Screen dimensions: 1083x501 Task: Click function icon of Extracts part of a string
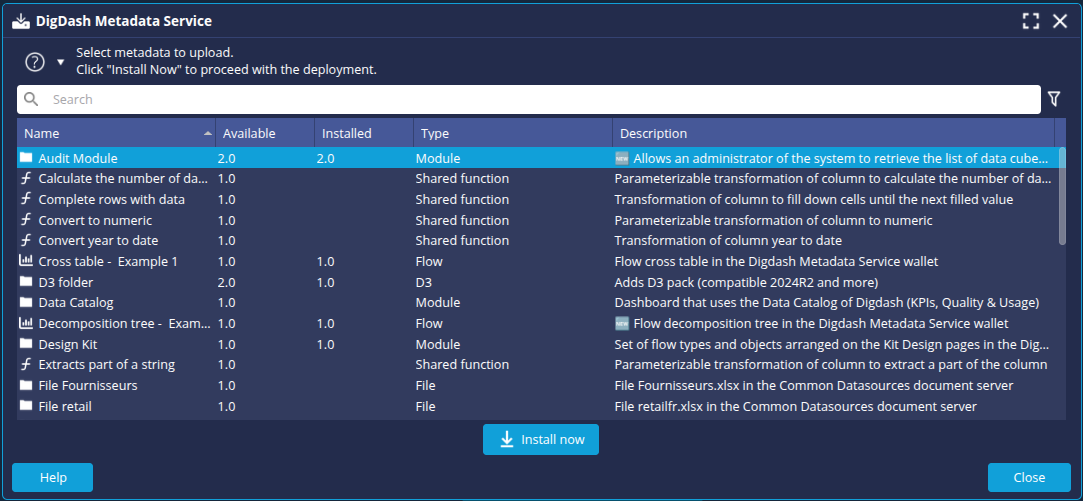(26, 364)
